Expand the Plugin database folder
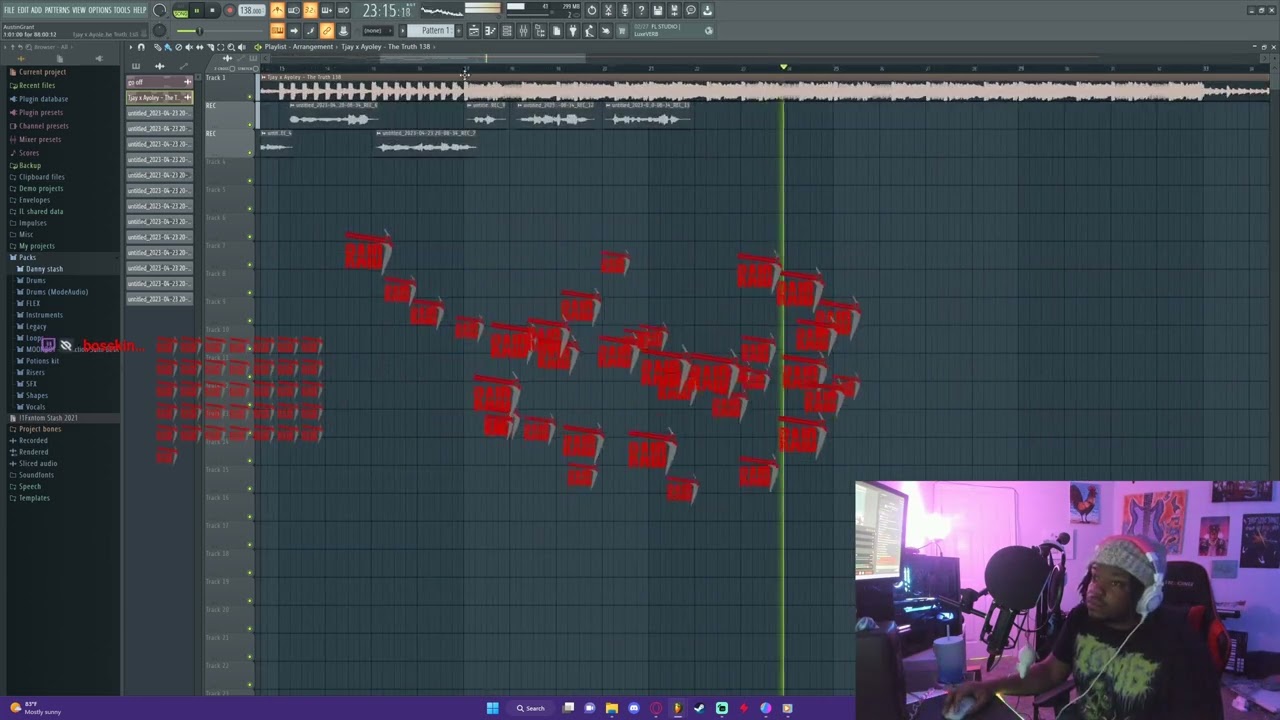The image size is (1280, 720). click(42, 99)
